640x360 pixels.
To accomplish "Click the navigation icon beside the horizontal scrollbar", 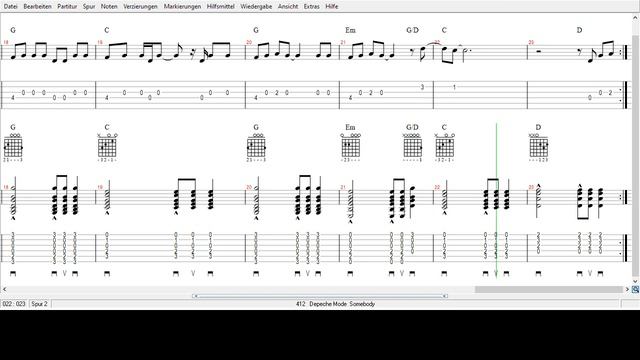I will click(635, 289).
